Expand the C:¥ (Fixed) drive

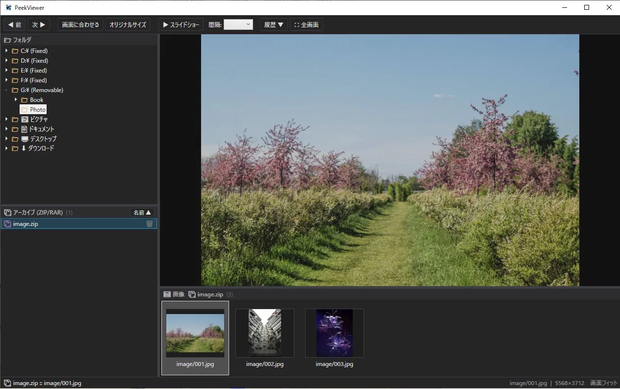coord(6,51)
